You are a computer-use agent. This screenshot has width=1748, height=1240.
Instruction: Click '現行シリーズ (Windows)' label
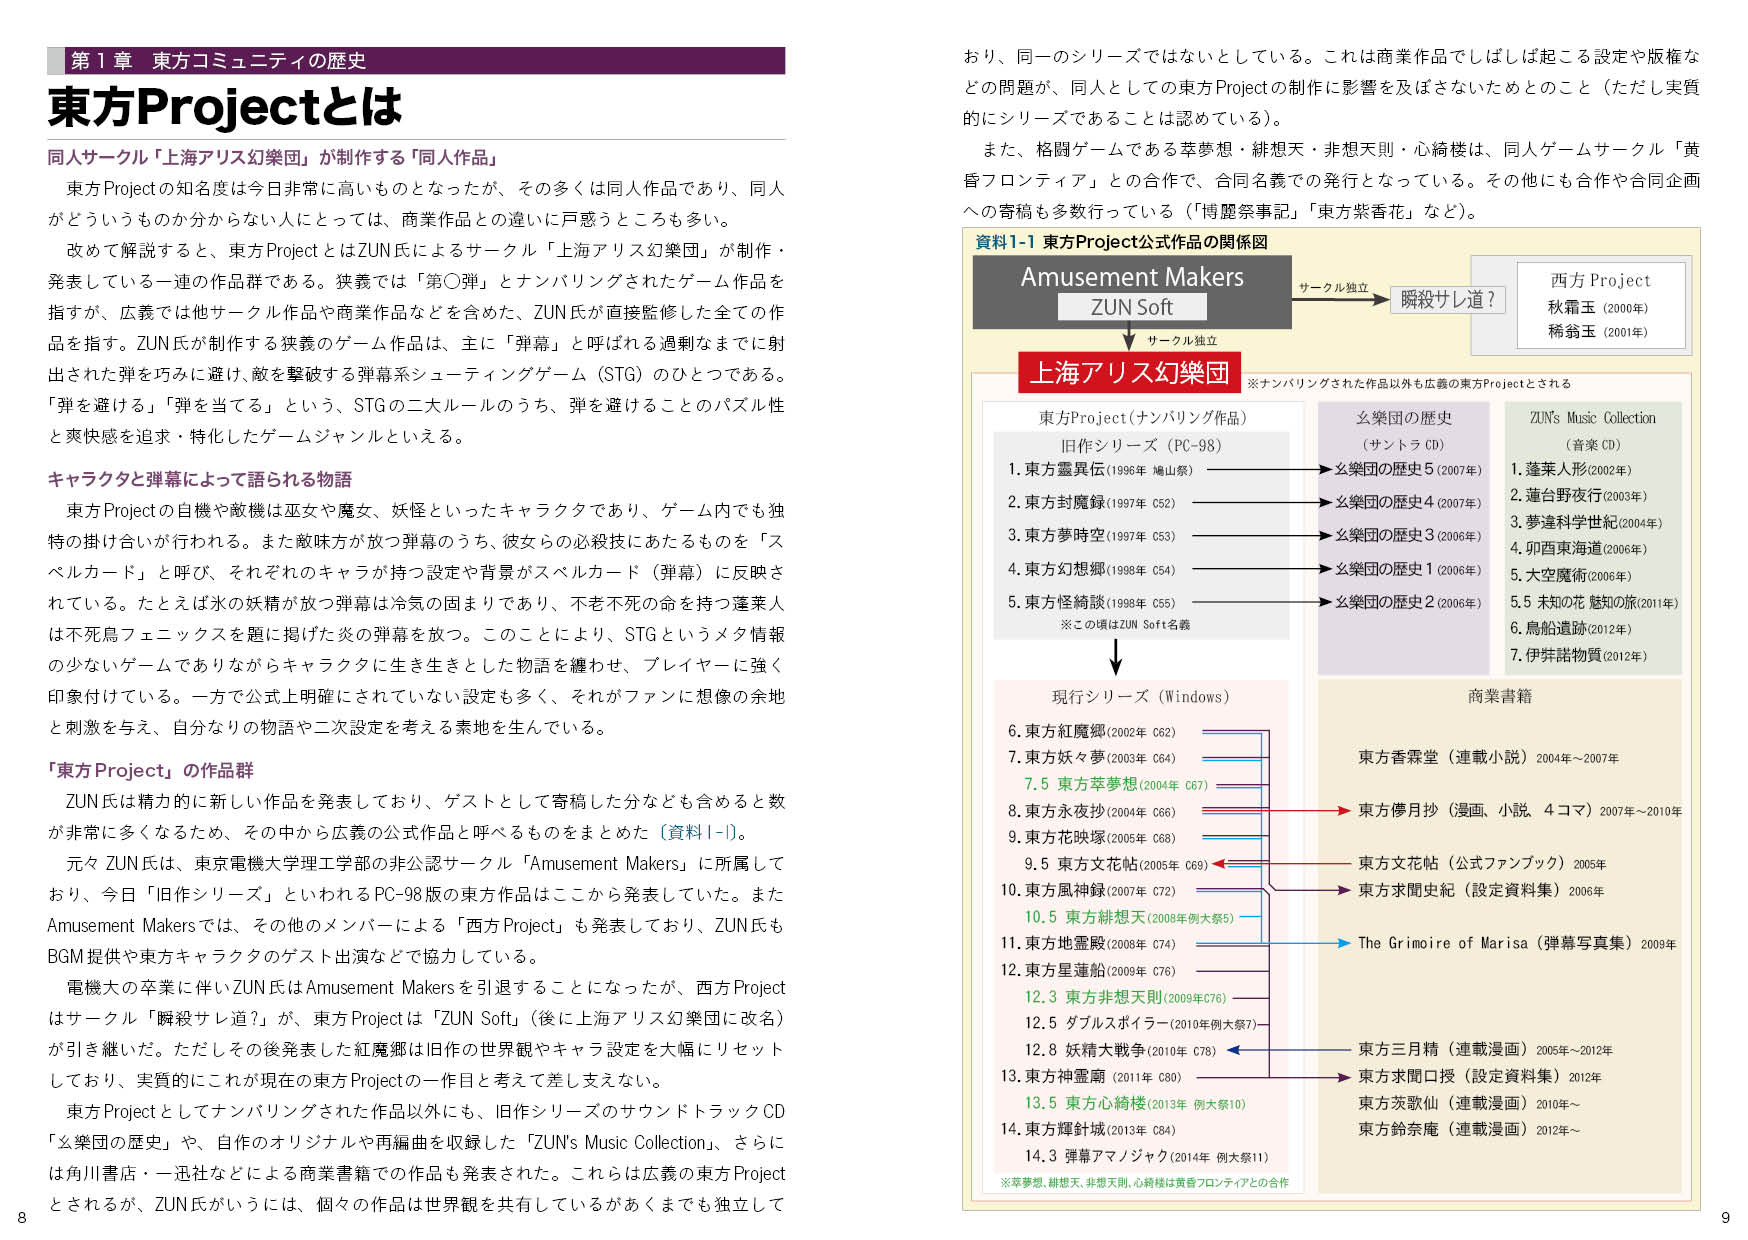(1140, 697)
